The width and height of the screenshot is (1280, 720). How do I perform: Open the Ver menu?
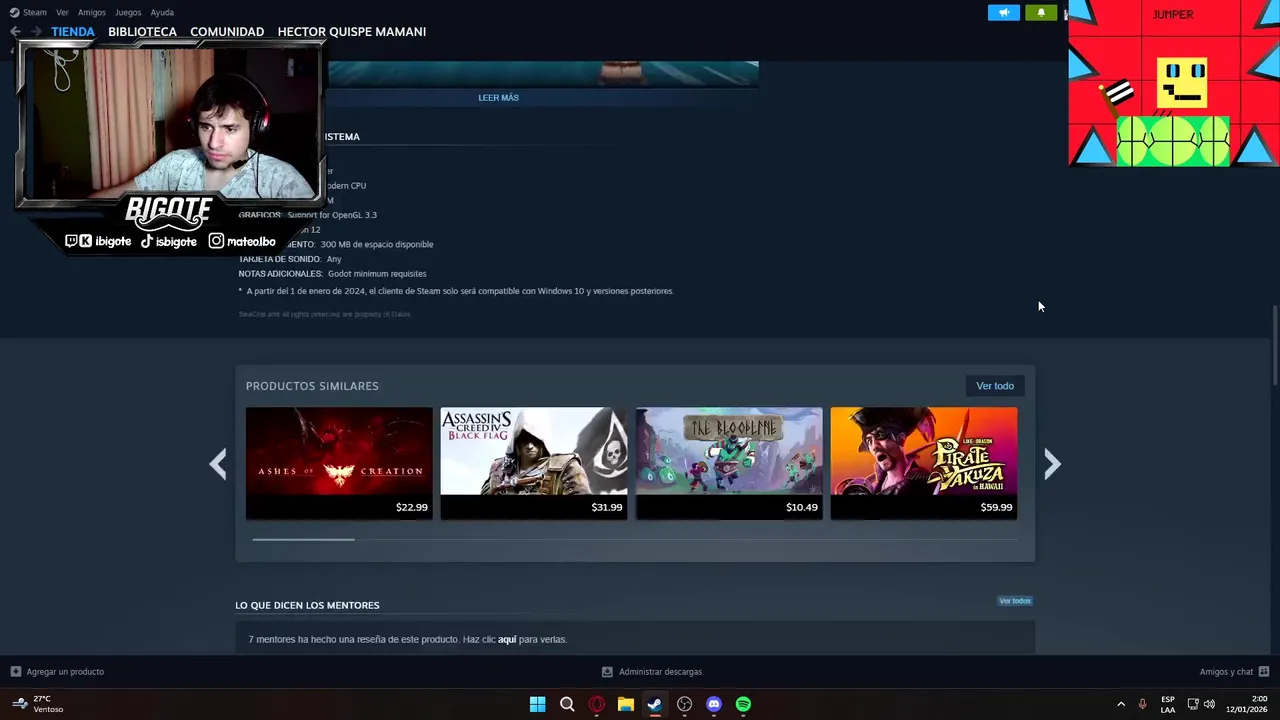pos(62,12)
